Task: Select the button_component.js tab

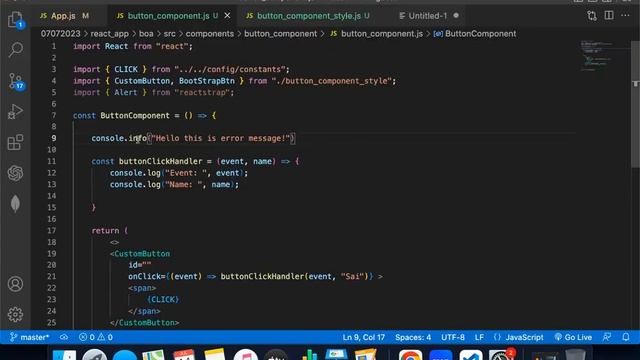Action: tap(168, 16)
